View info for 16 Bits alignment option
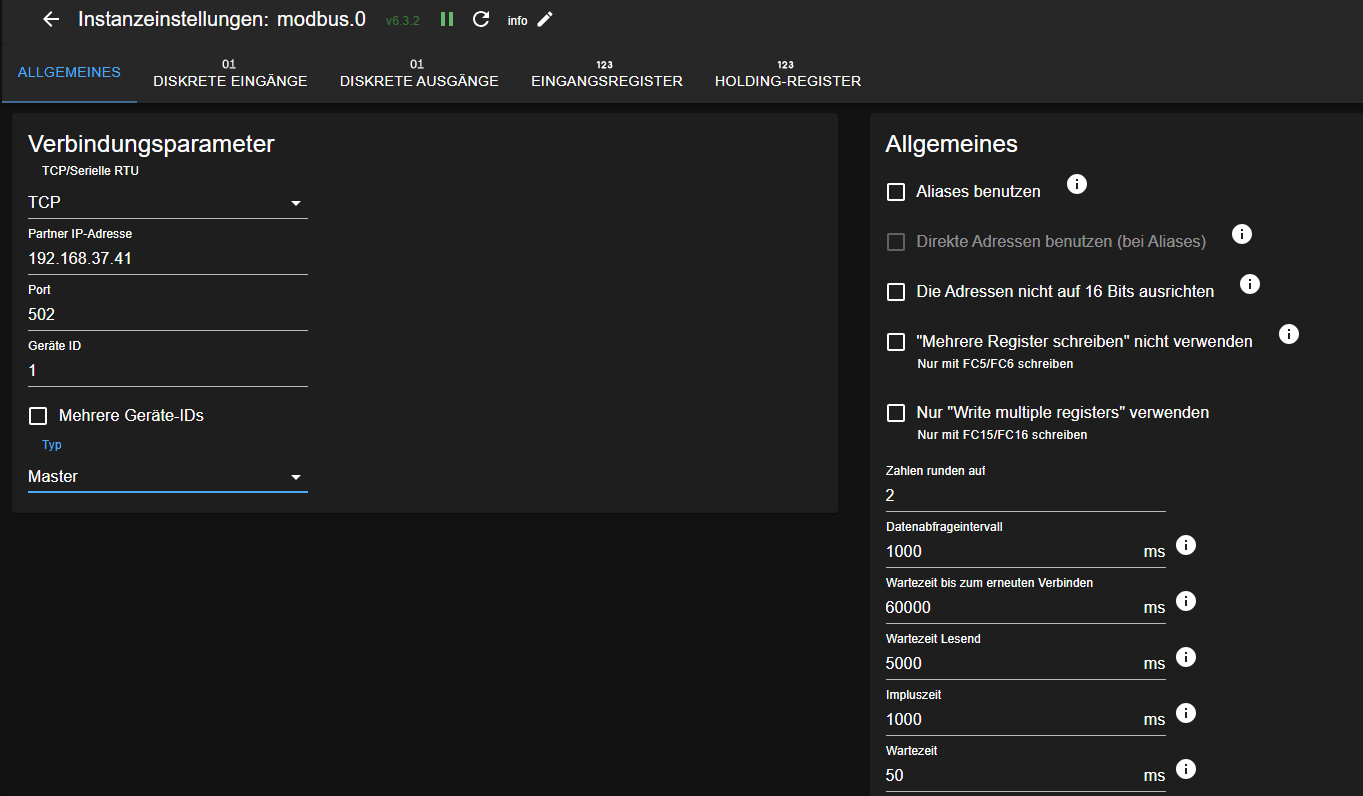This screenshot has width=1363, height=796. click(x=1249, y=284)
